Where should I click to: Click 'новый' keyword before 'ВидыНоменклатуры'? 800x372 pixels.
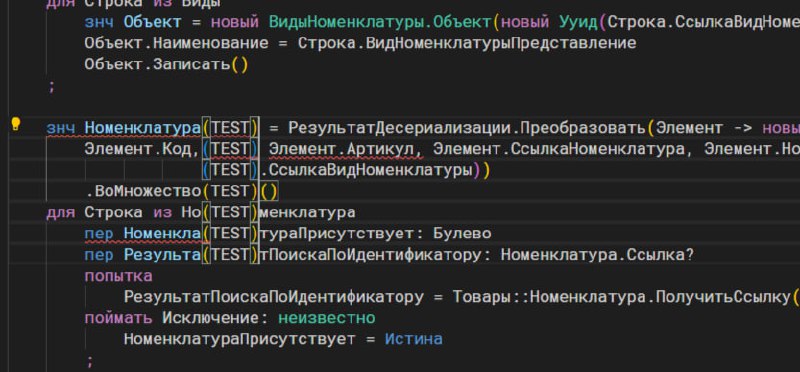pos(235,22)
